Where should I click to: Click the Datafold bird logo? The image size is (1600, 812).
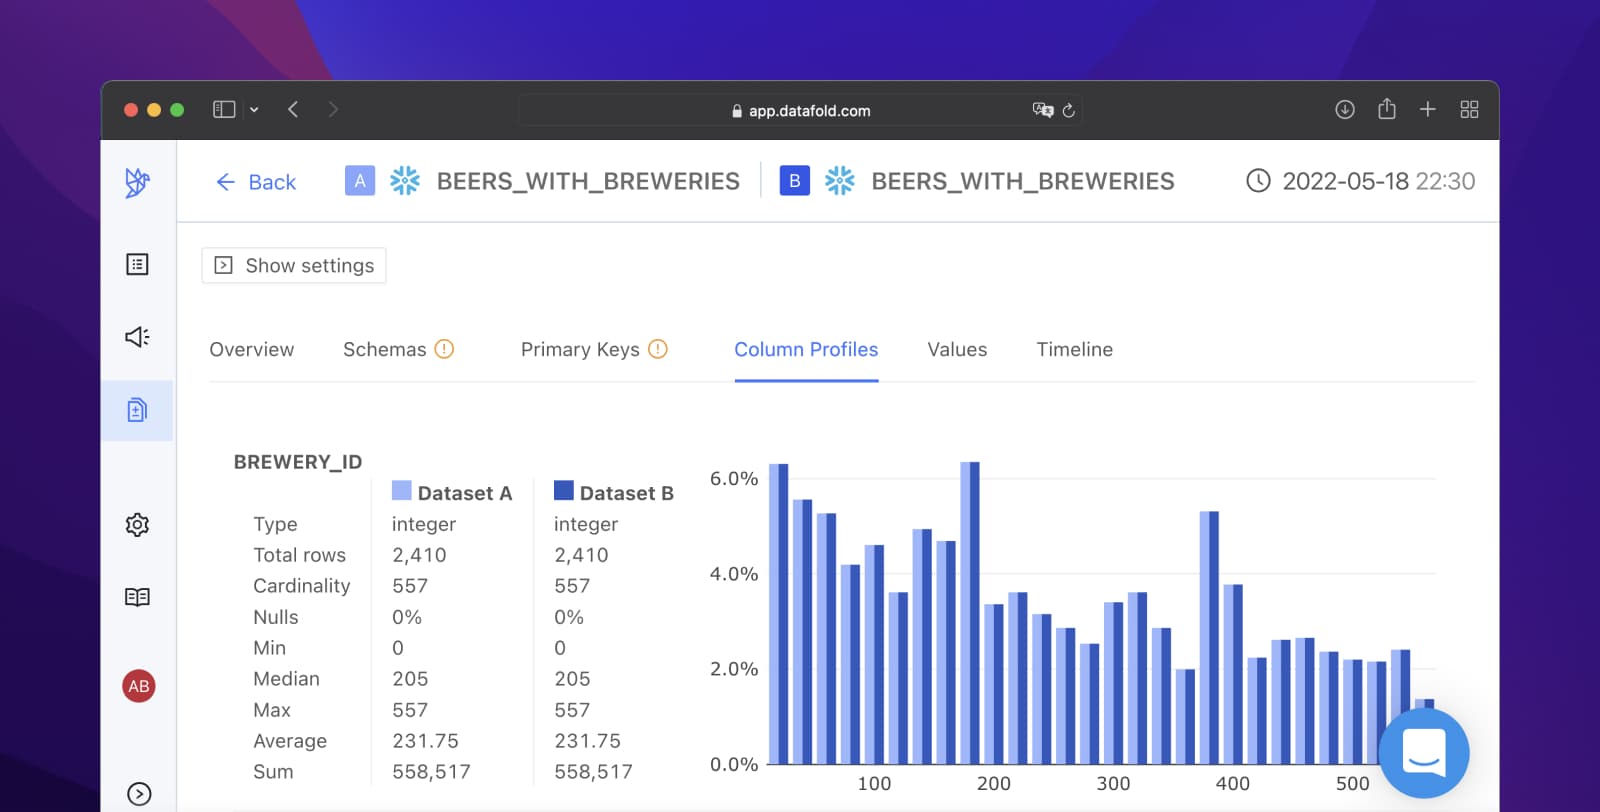(x=137, y=182)
